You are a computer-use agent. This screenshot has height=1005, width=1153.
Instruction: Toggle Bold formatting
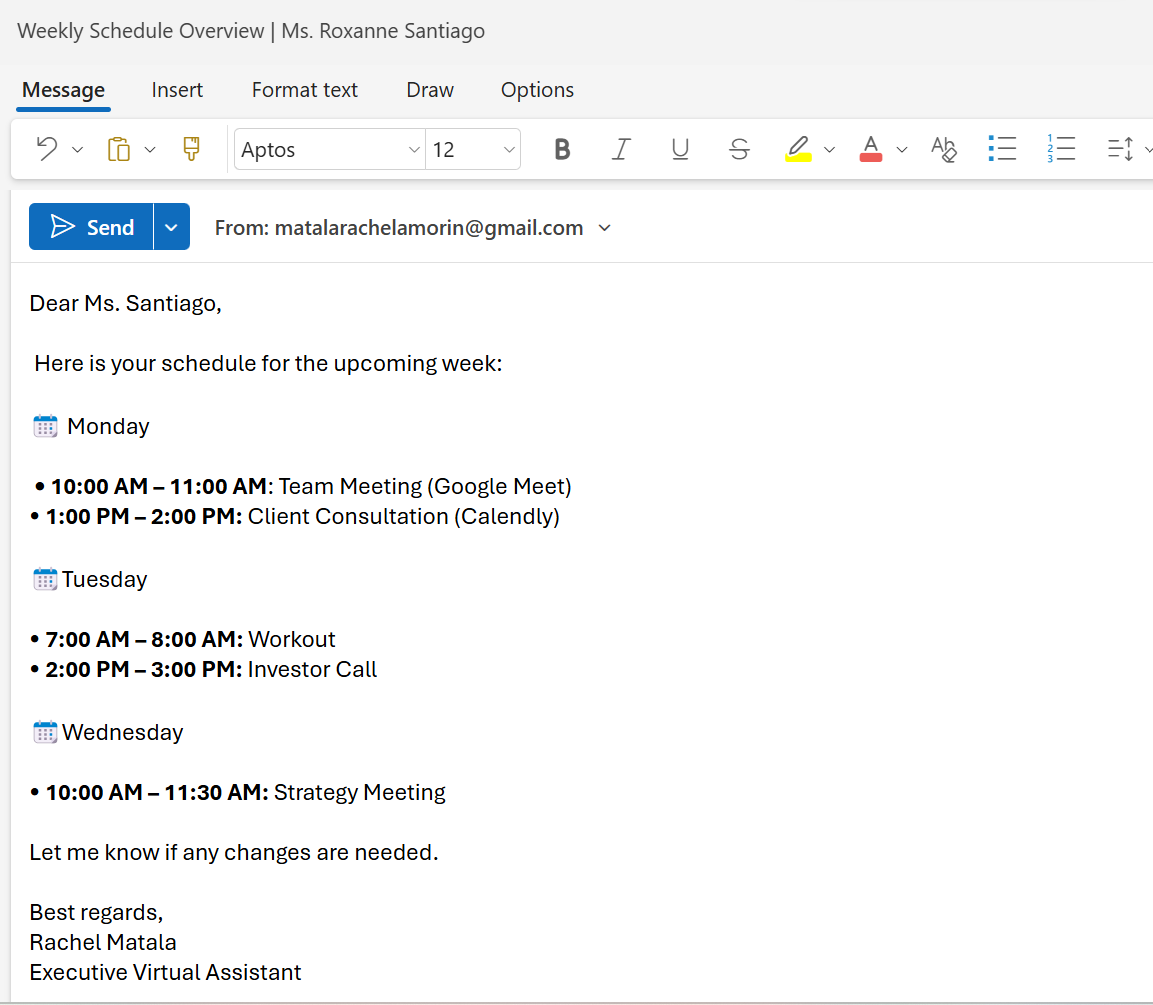tap(562, 149)
